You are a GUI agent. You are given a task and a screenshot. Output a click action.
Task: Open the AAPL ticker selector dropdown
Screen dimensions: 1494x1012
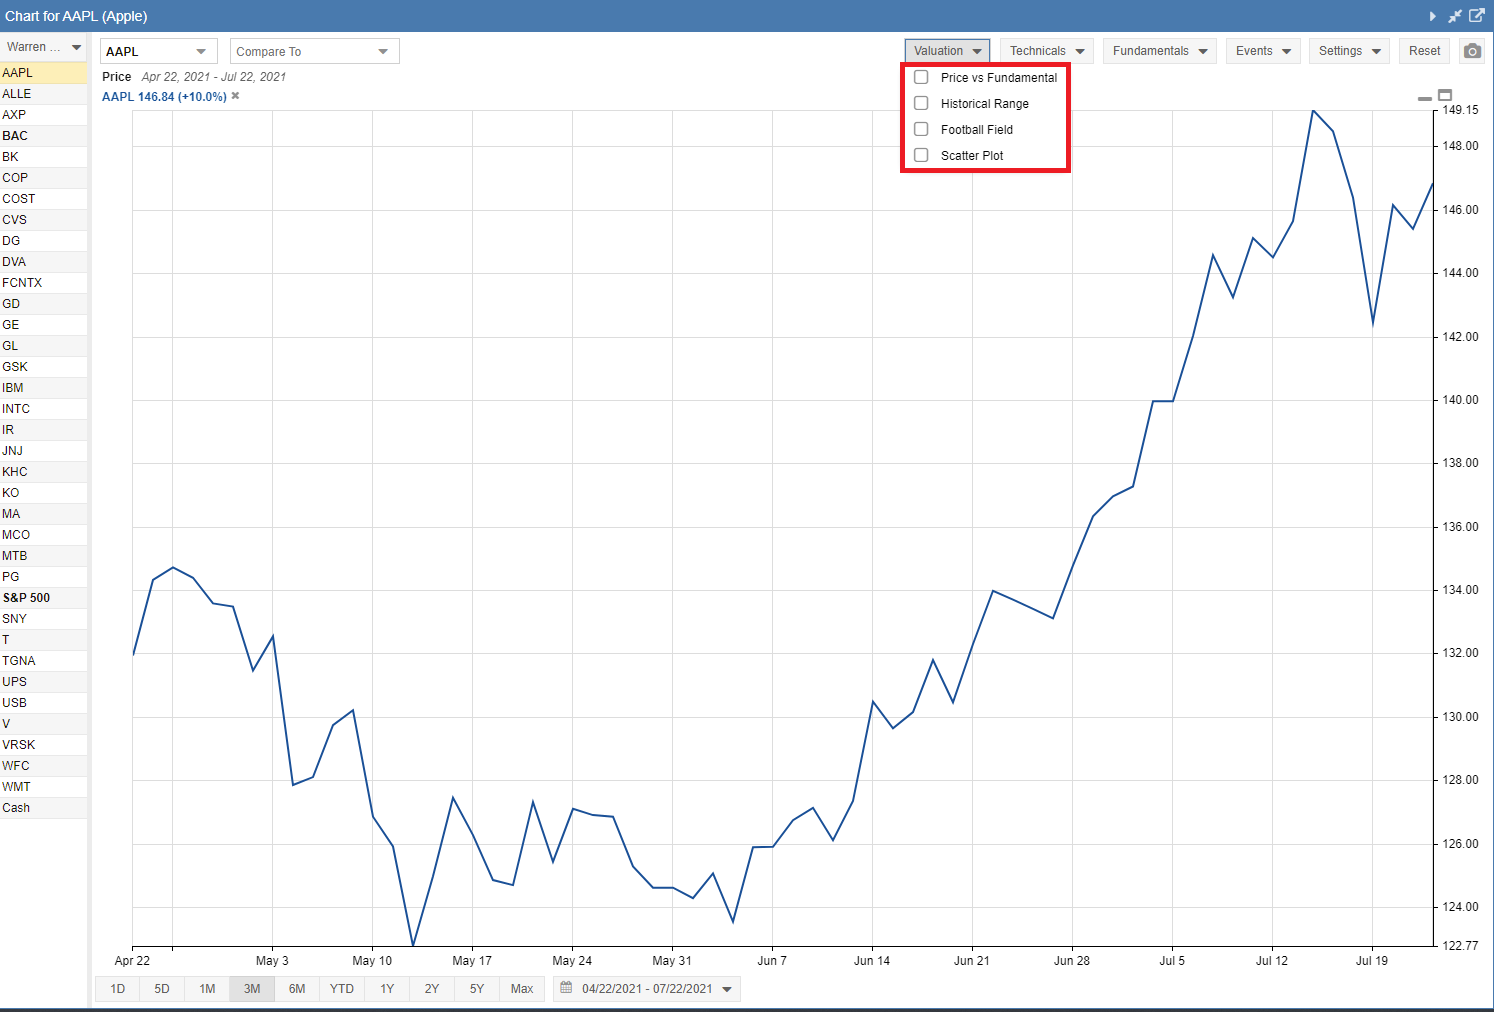159,51
